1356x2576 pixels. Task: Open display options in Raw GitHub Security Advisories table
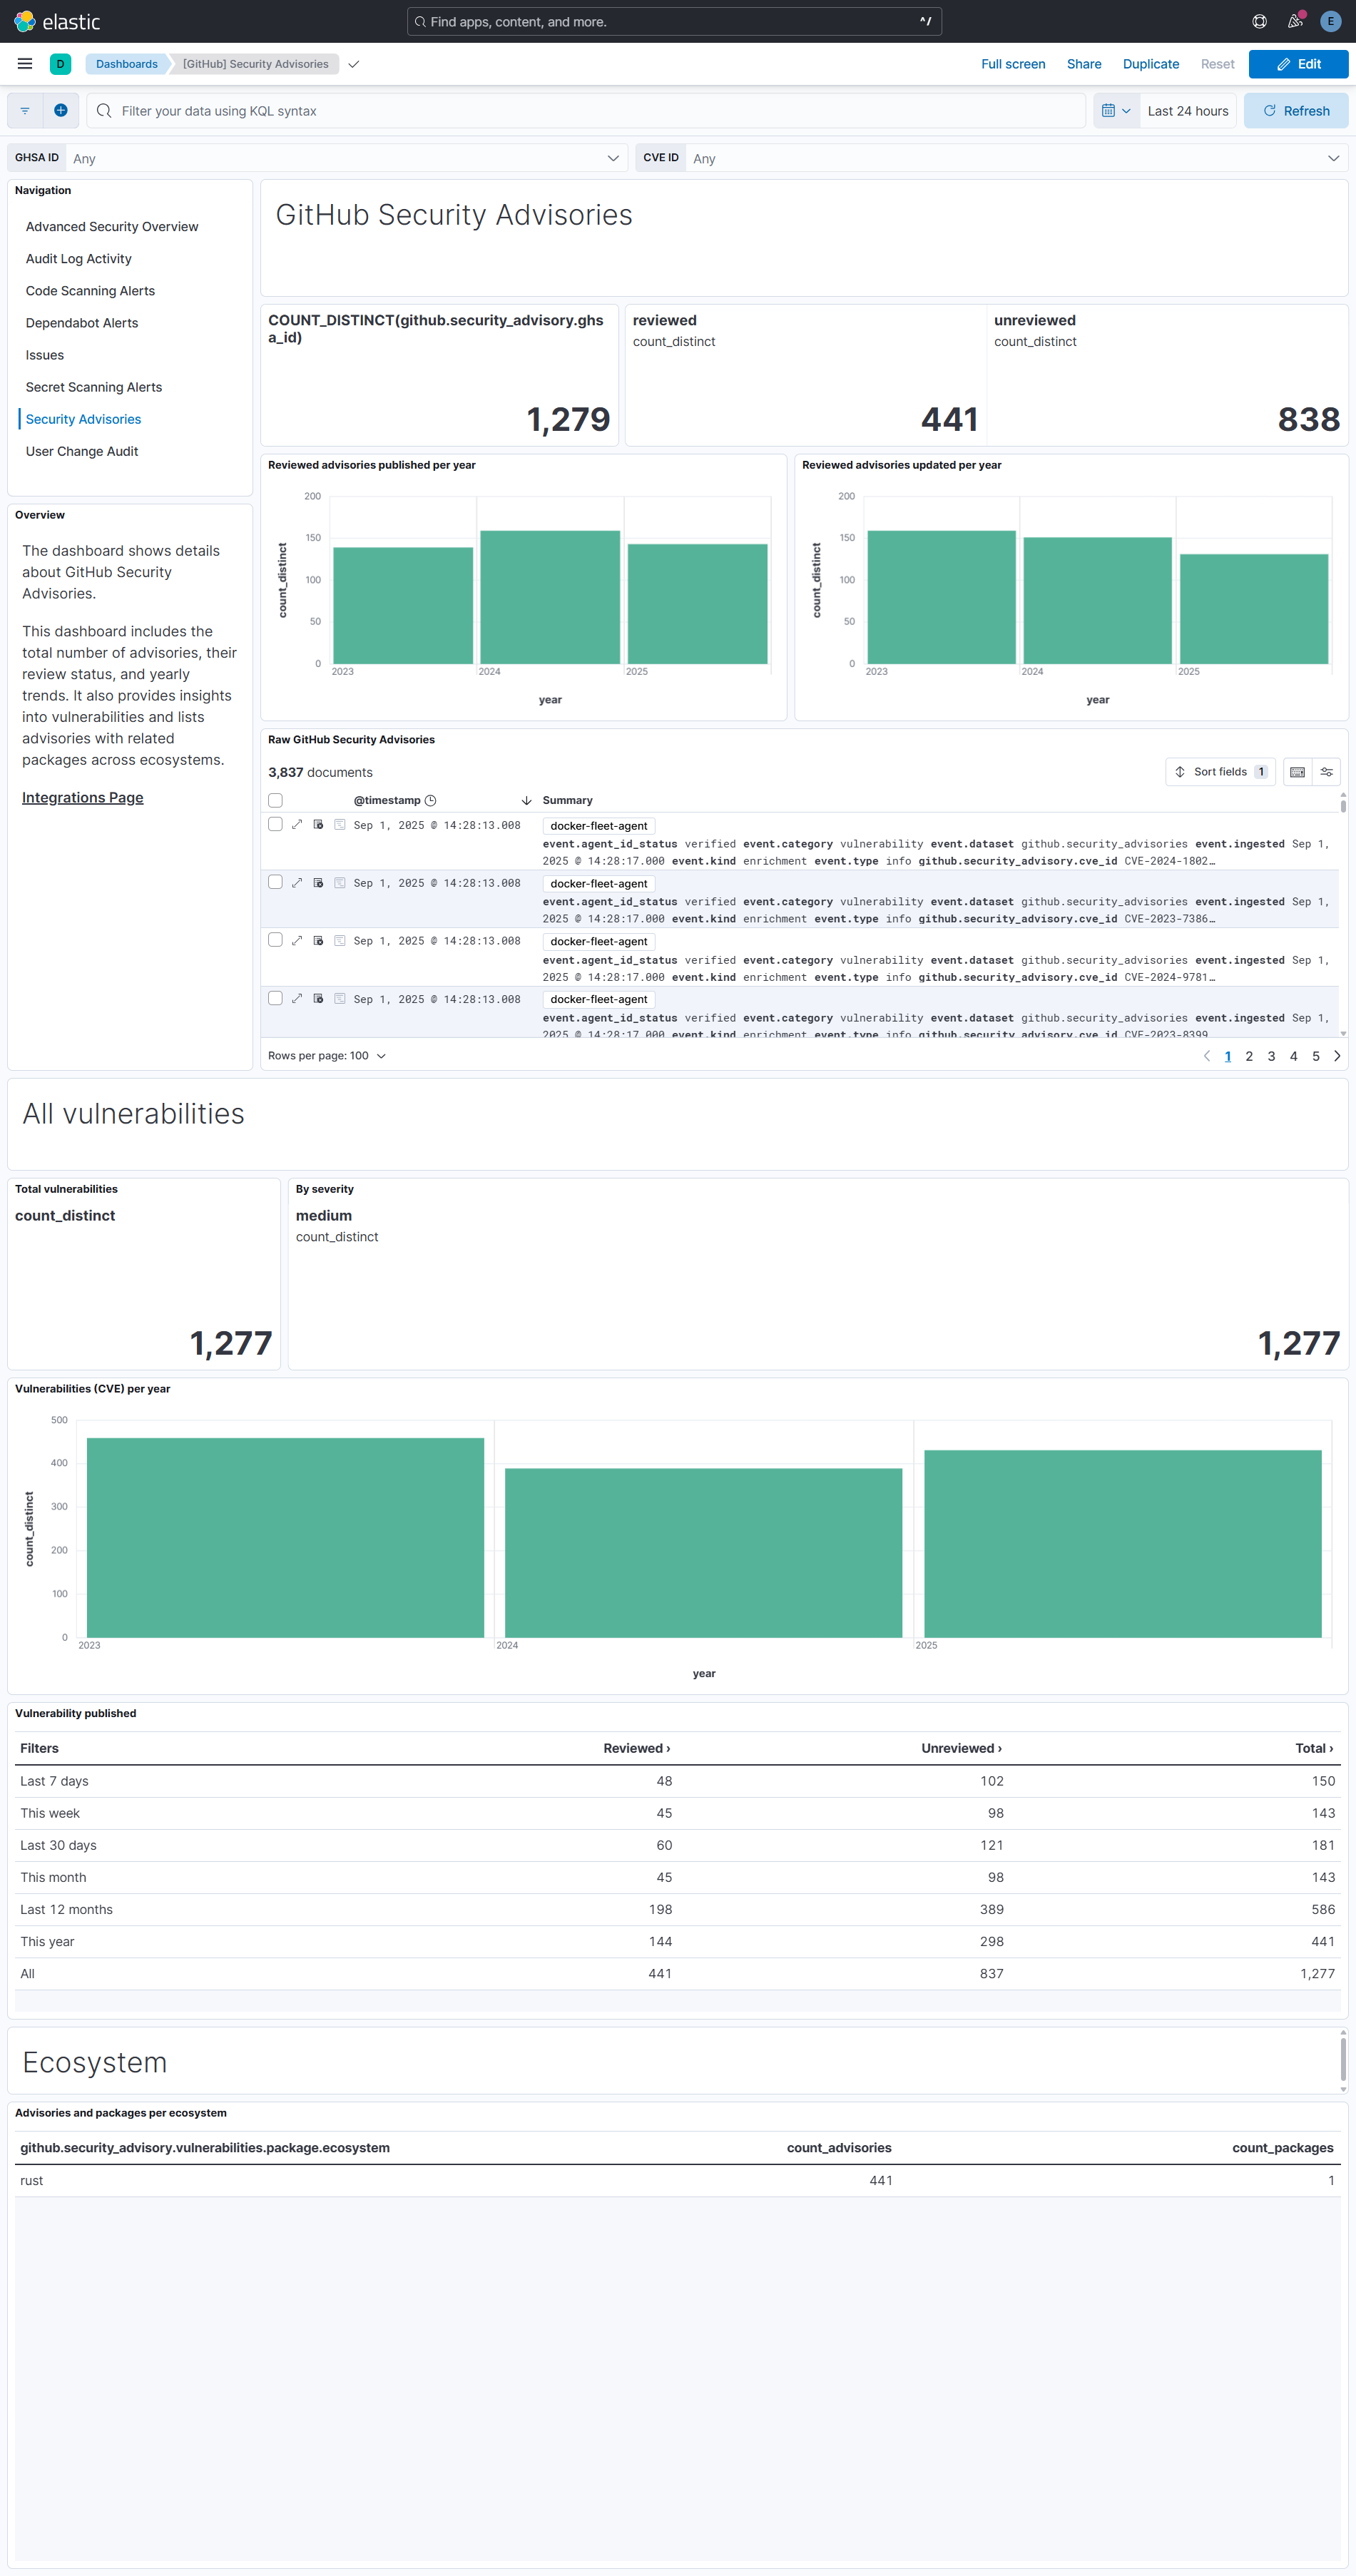click(1327, 771)
